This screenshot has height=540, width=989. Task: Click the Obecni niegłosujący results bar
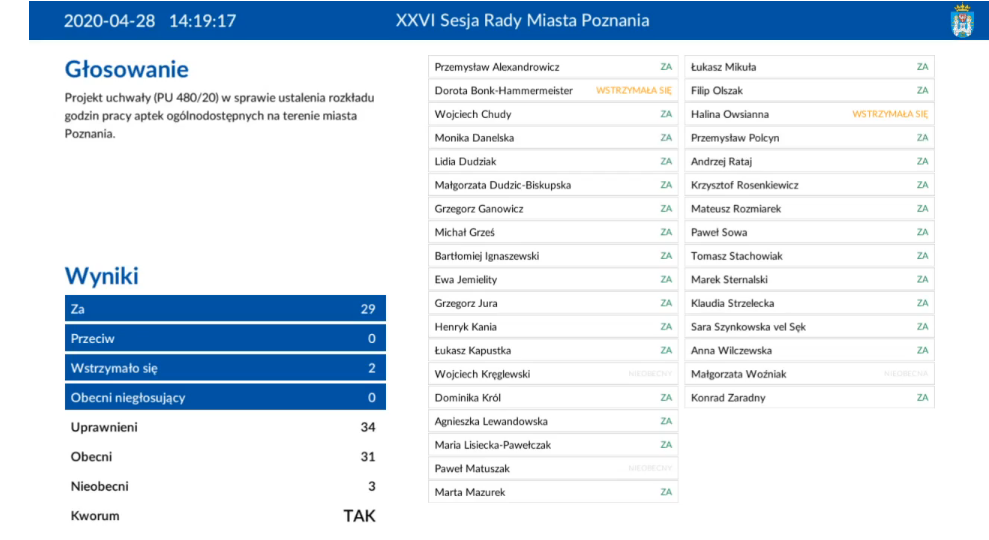(x=225, y=398)
